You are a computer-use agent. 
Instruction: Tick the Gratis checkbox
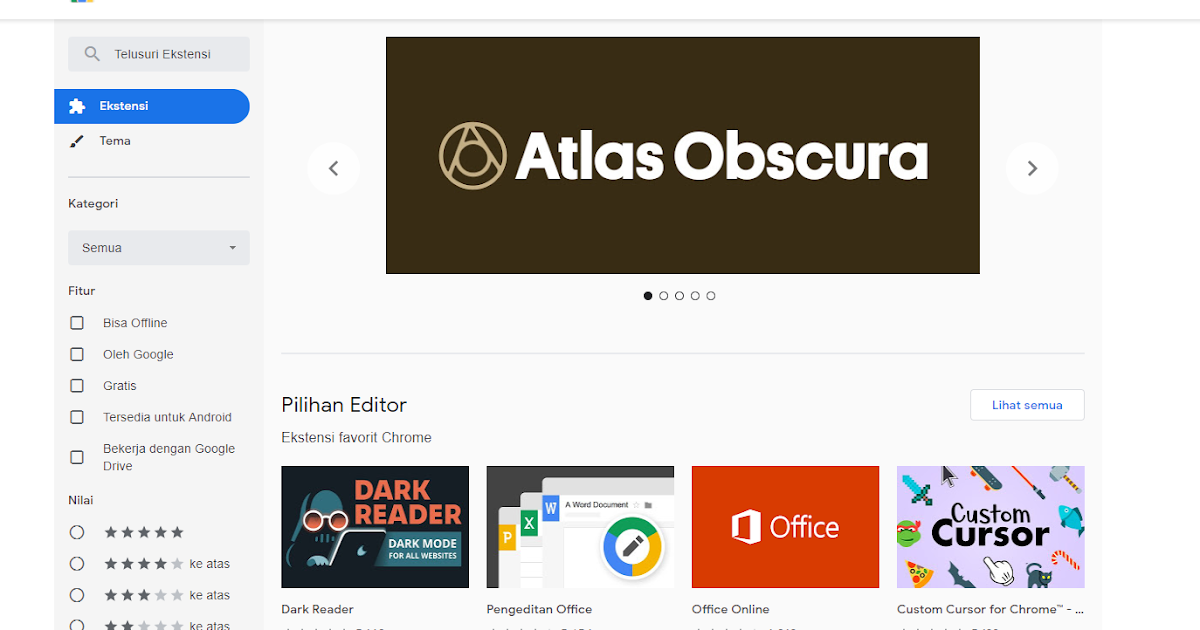tap(77, 386)
